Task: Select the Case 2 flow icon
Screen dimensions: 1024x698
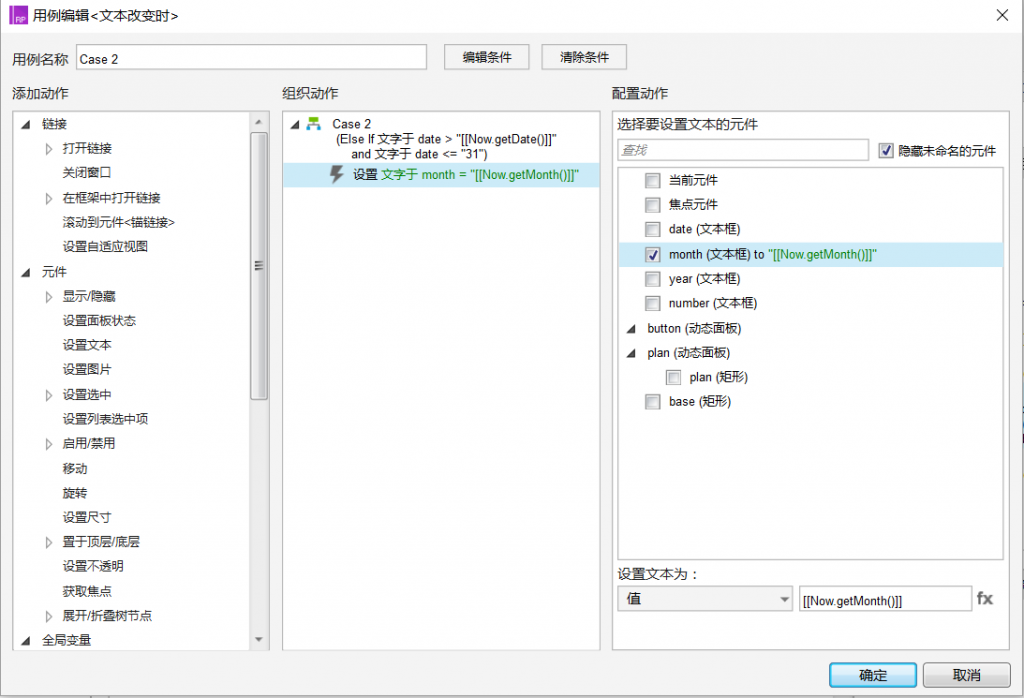Action: click(x=314, y=123)
